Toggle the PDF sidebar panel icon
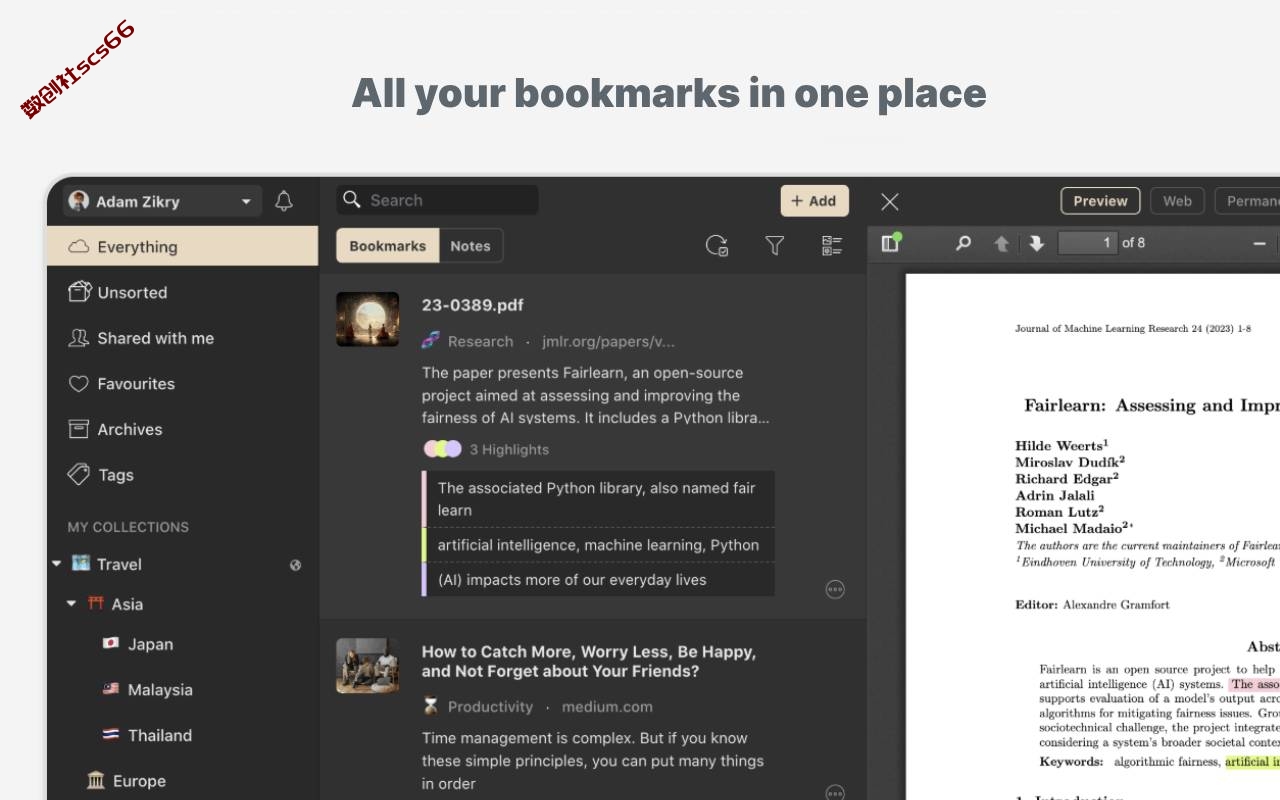This screenshot has height=800, width=1280. pyautogui.click(x=891, y=242)
